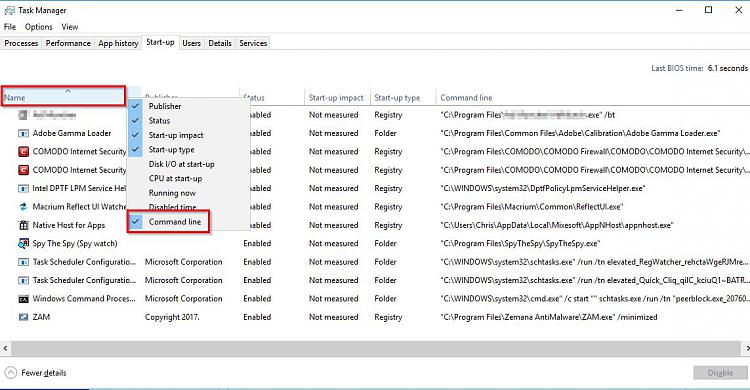Click the Fewer details link

point(44,373)
